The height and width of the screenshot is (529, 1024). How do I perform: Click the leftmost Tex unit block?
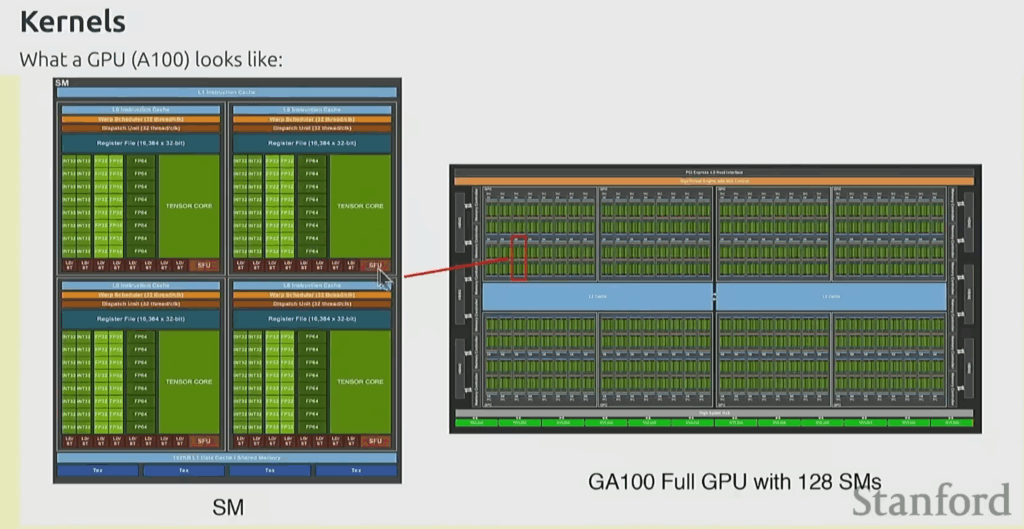tap(98, 470)
